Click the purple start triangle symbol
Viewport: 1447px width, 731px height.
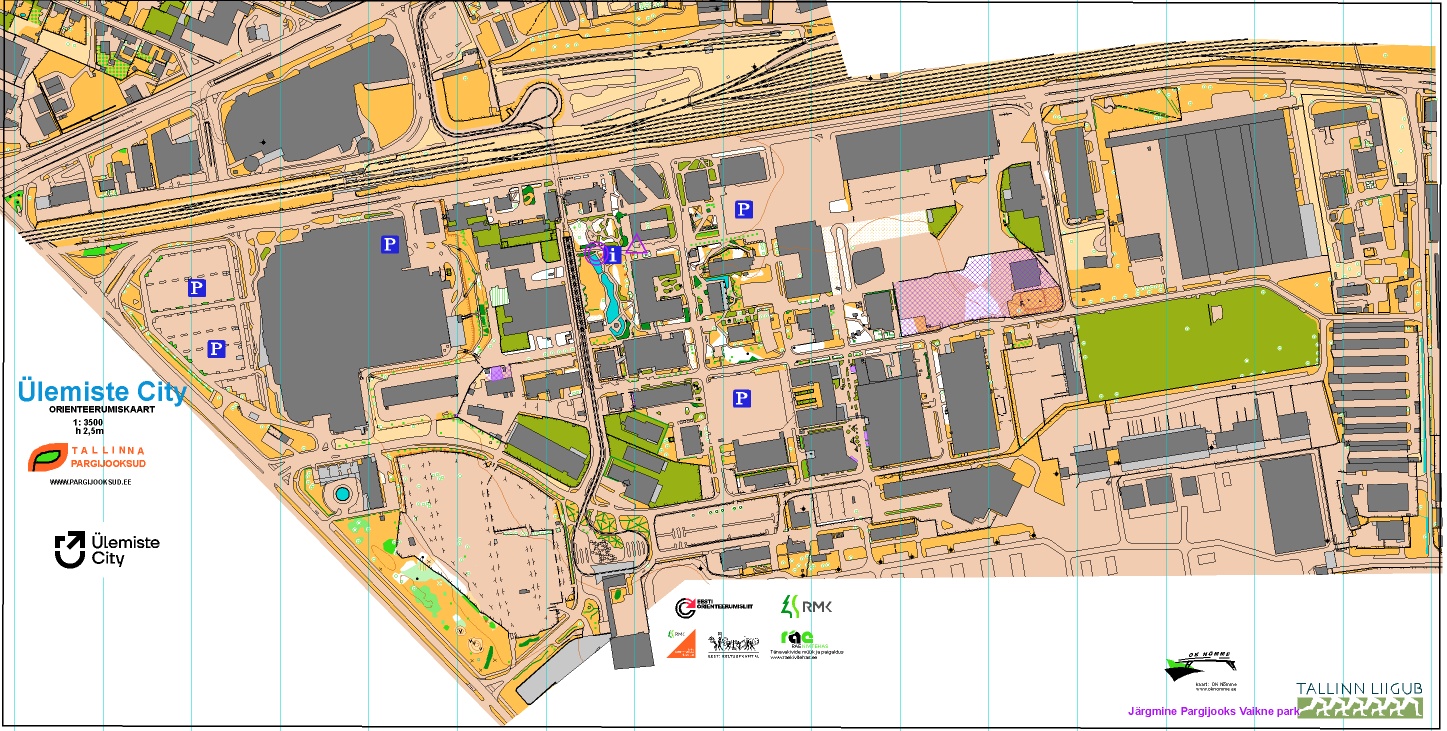point(637,242)
